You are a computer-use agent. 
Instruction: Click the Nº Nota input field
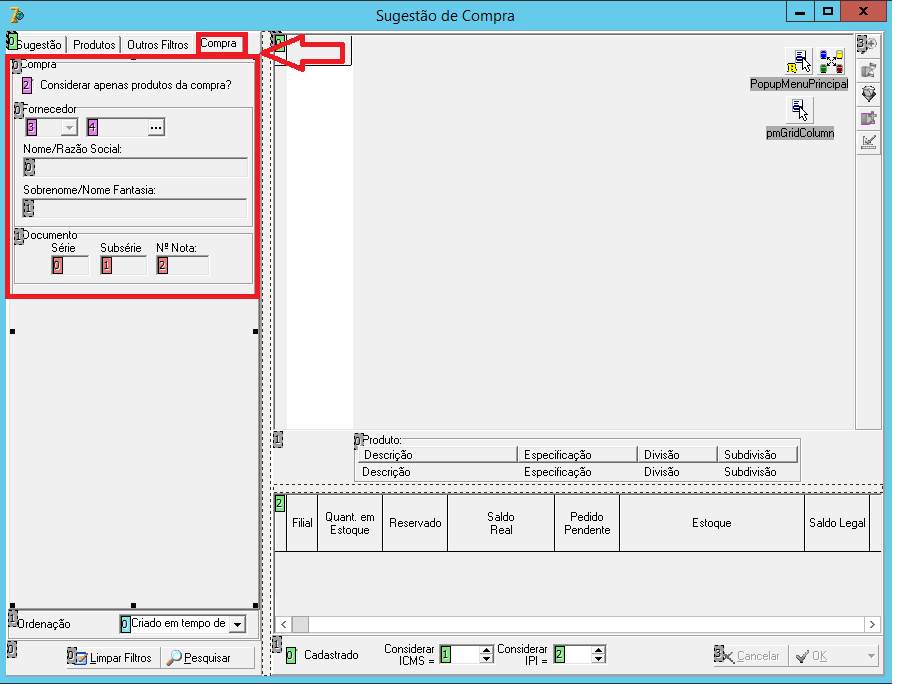182,265
